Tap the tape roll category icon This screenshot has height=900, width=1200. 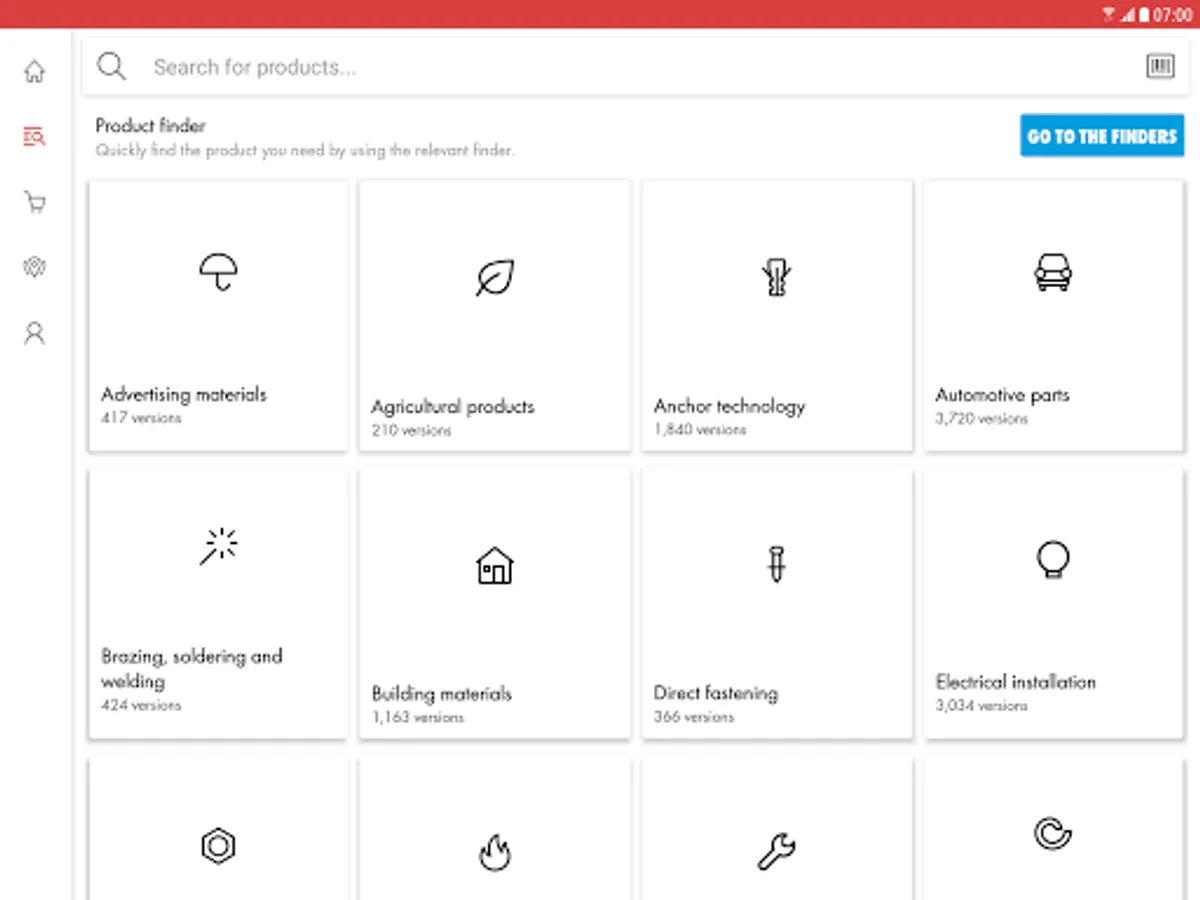[x=1053, y=833]
